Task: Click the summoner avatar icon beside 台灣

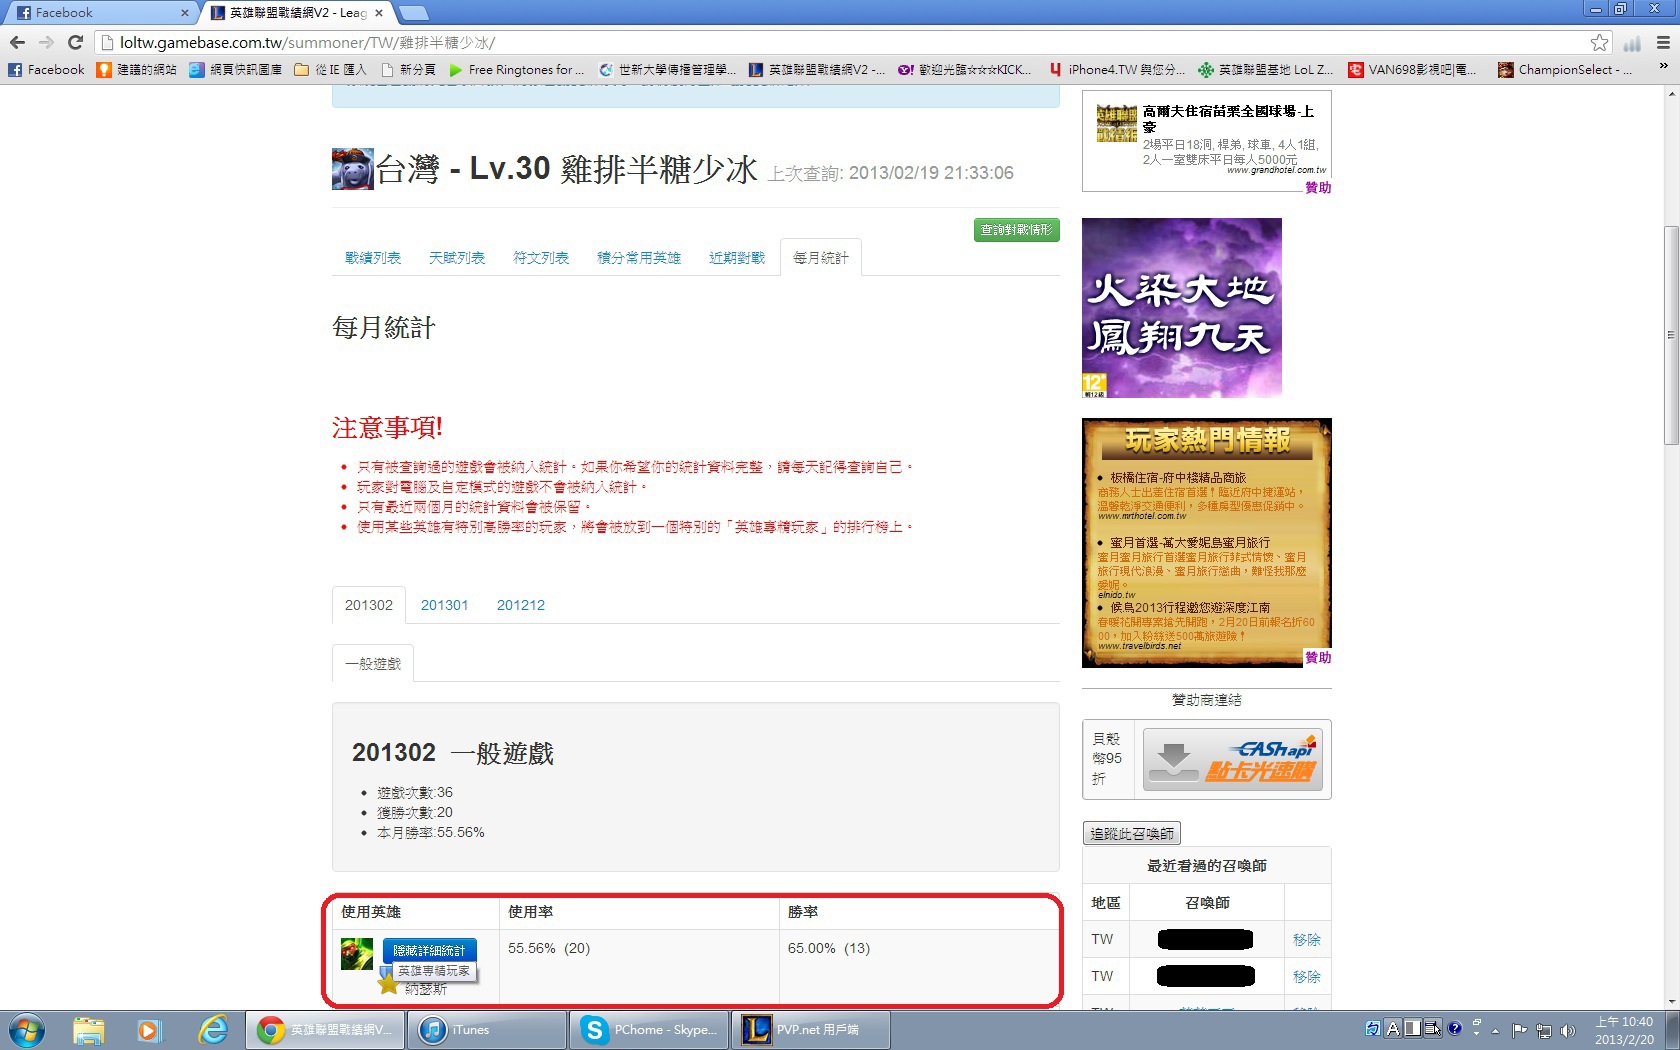Action: [352, 169]
